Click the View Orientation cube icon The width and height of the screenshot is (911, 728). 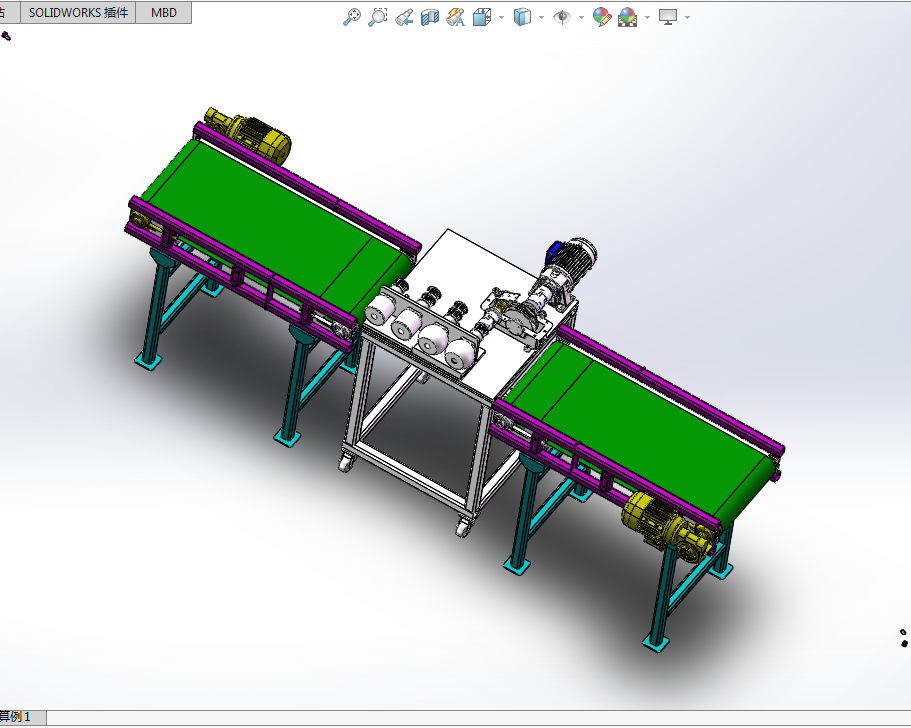point(482,17)
